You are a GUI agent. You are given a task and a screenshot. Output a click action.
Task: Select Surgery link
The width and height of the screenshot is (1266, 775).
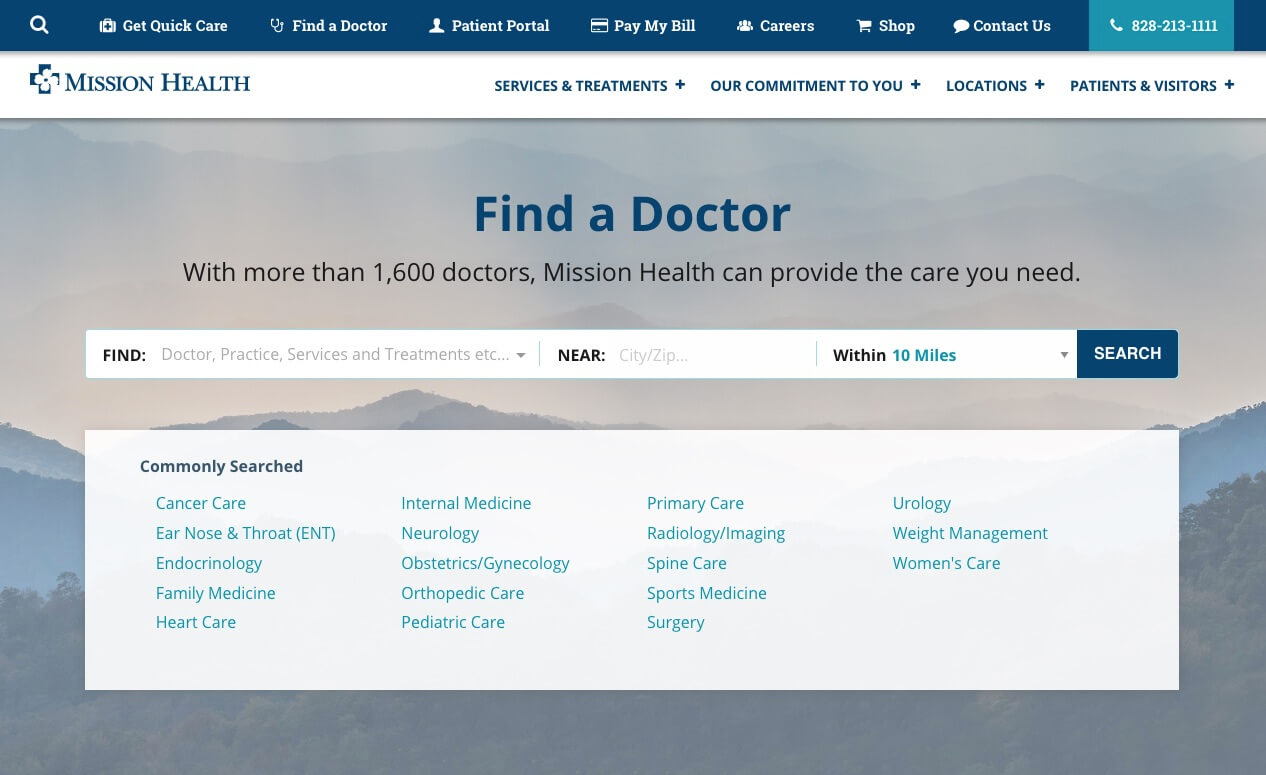[x=676, y=622]
